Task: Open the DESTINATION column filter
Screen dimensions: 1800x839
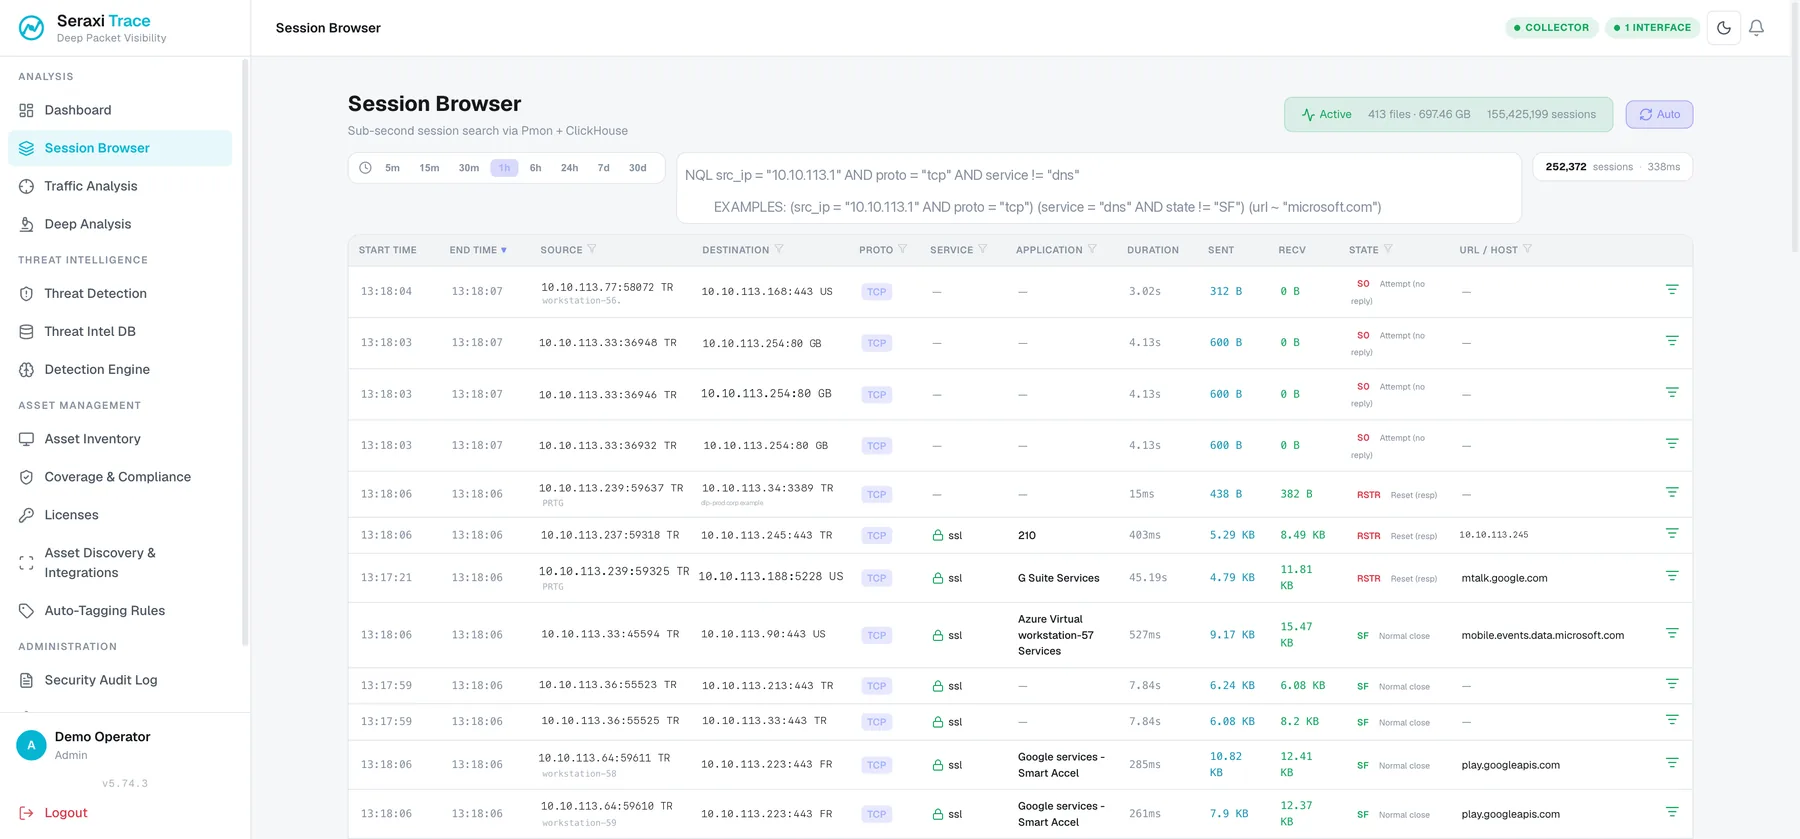Action: click(x=779, y=249)
